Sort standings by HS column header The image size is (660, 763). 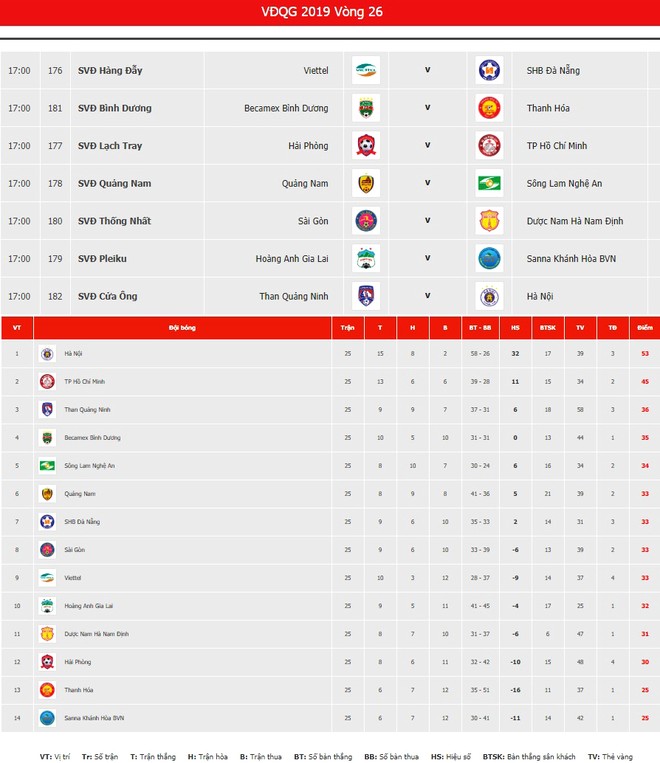[515, 327]
